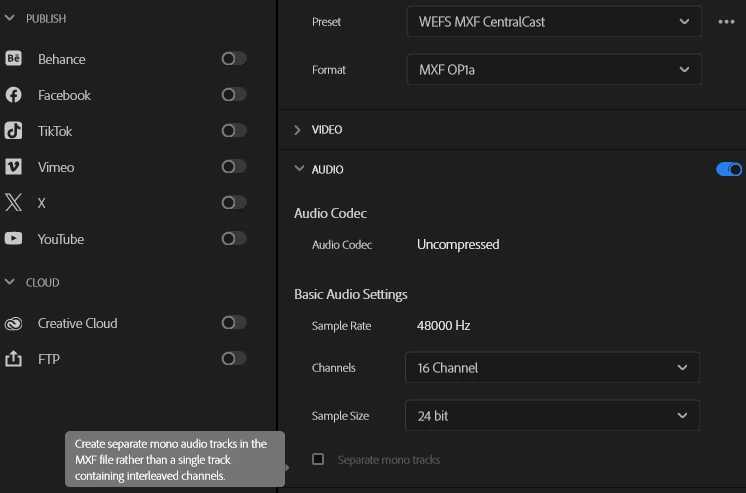Click the Creative Cloud icon
The height and width of the screenshot is (493, 746).
point(14,323)
